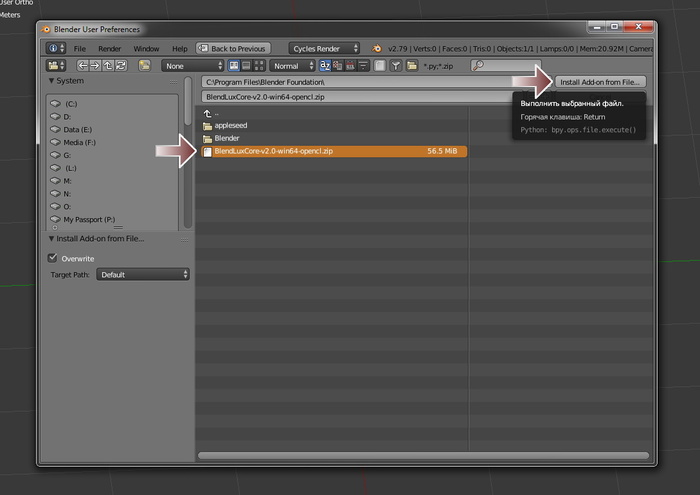Go to the parent directory arrow
Viewport: 700px width, 495px height.
click(108, 66)
